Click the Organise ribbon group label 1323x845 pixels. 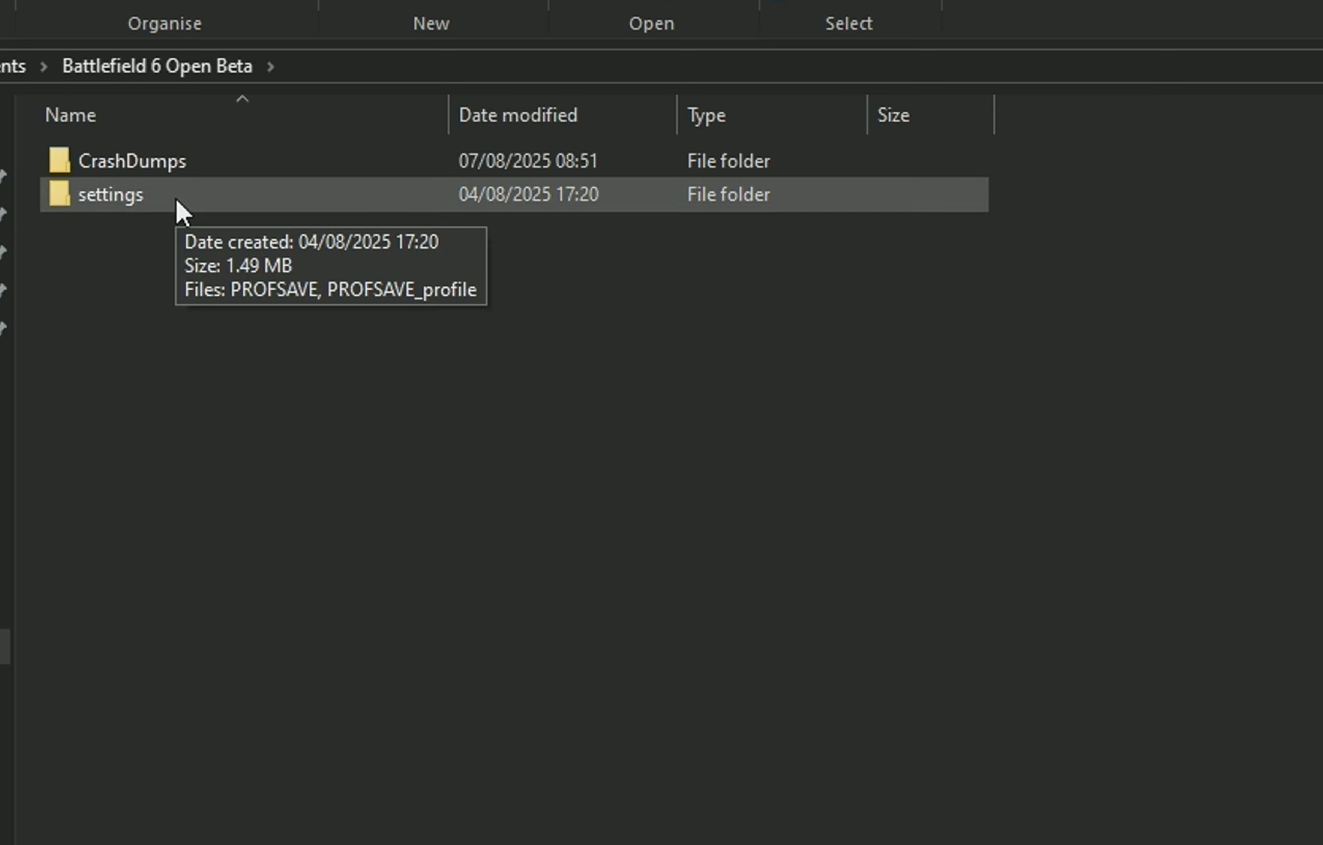click(164, 23)
